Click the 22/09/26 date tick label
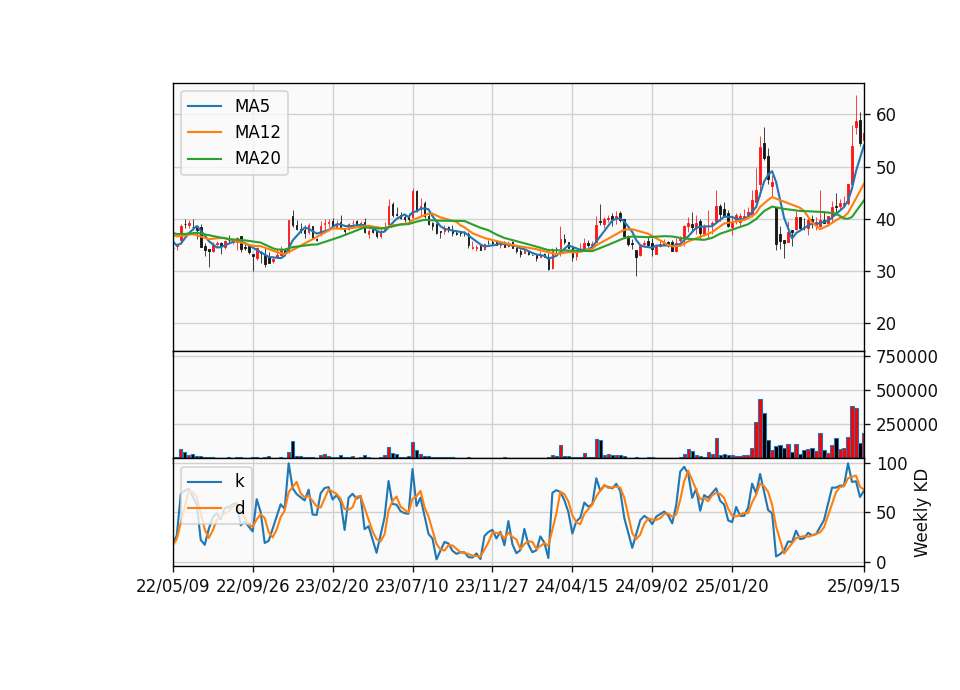This screenshot has height=690, width=960. [253, 586]
